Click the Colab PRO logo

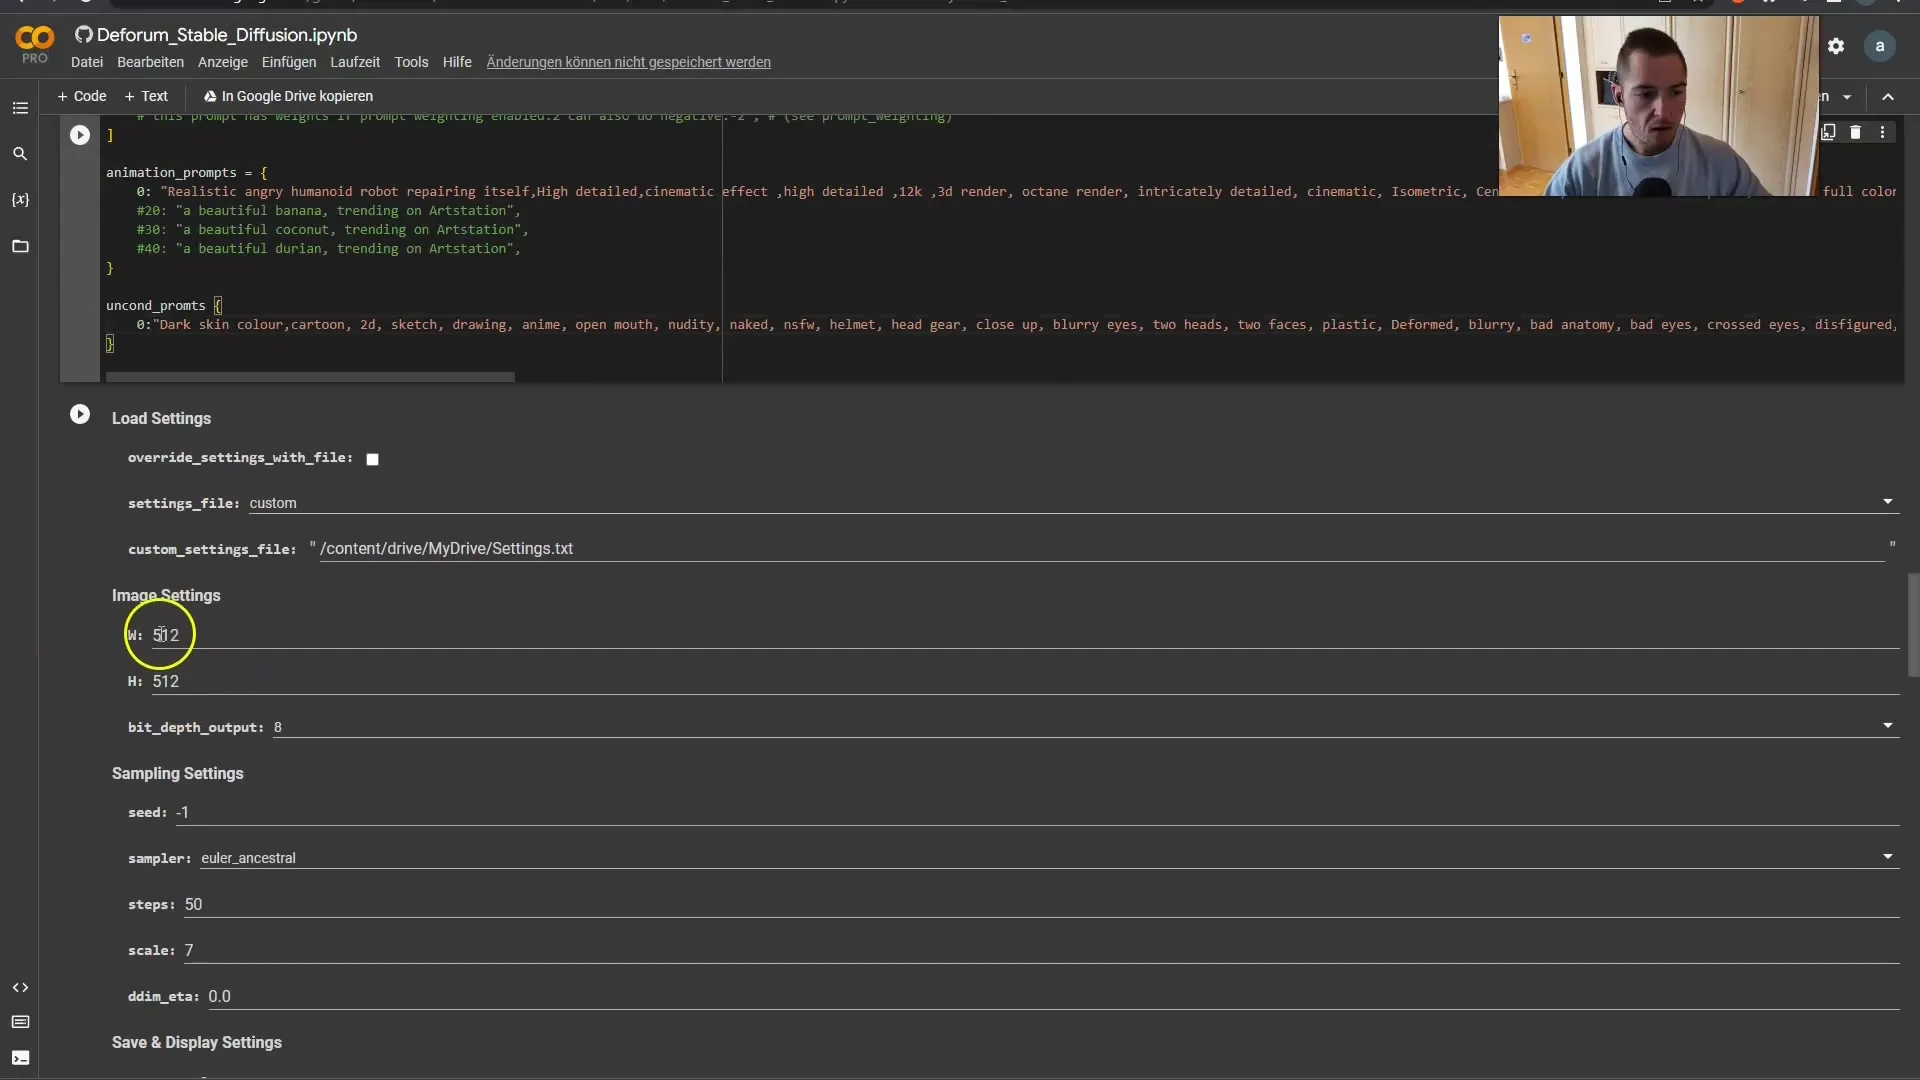point(35,45)
